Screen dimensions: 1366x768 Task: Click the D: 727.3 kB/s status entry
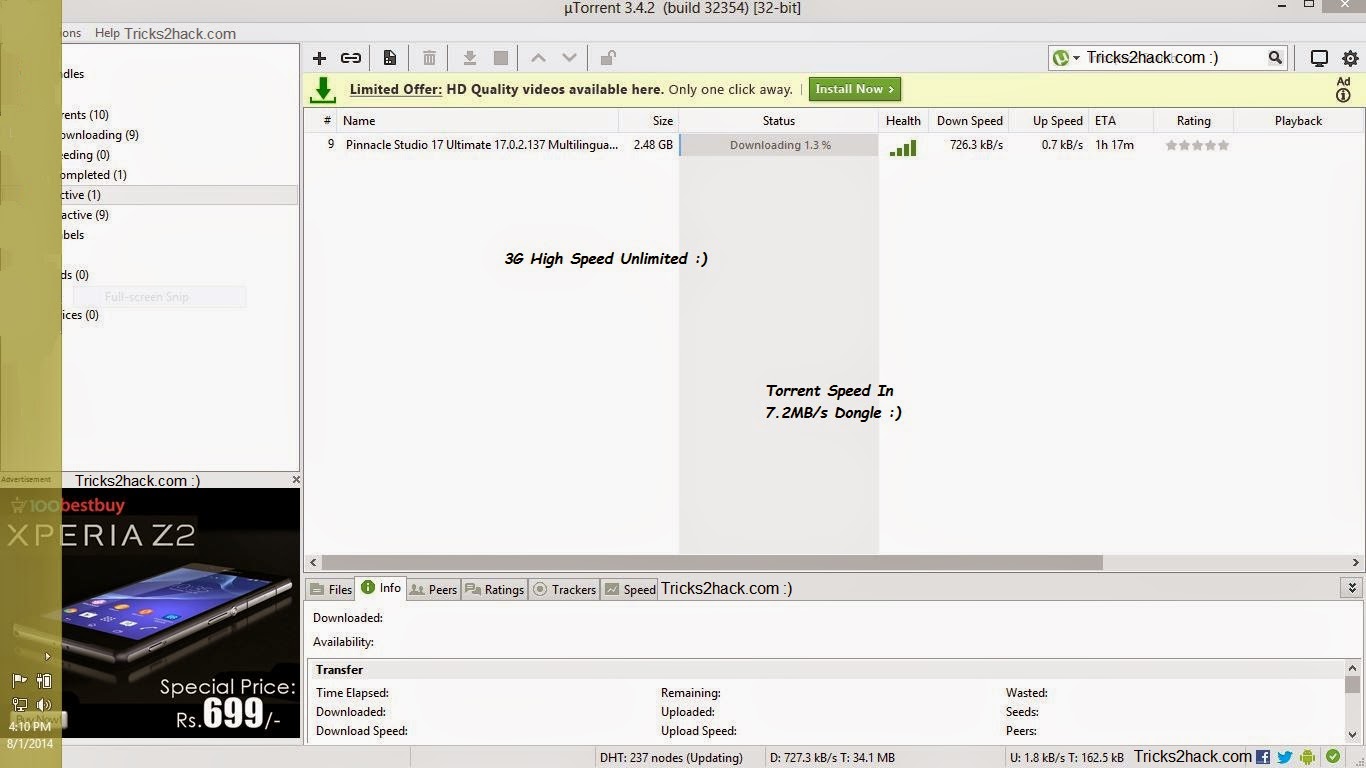pyautogui.click(x=832, y=758)
